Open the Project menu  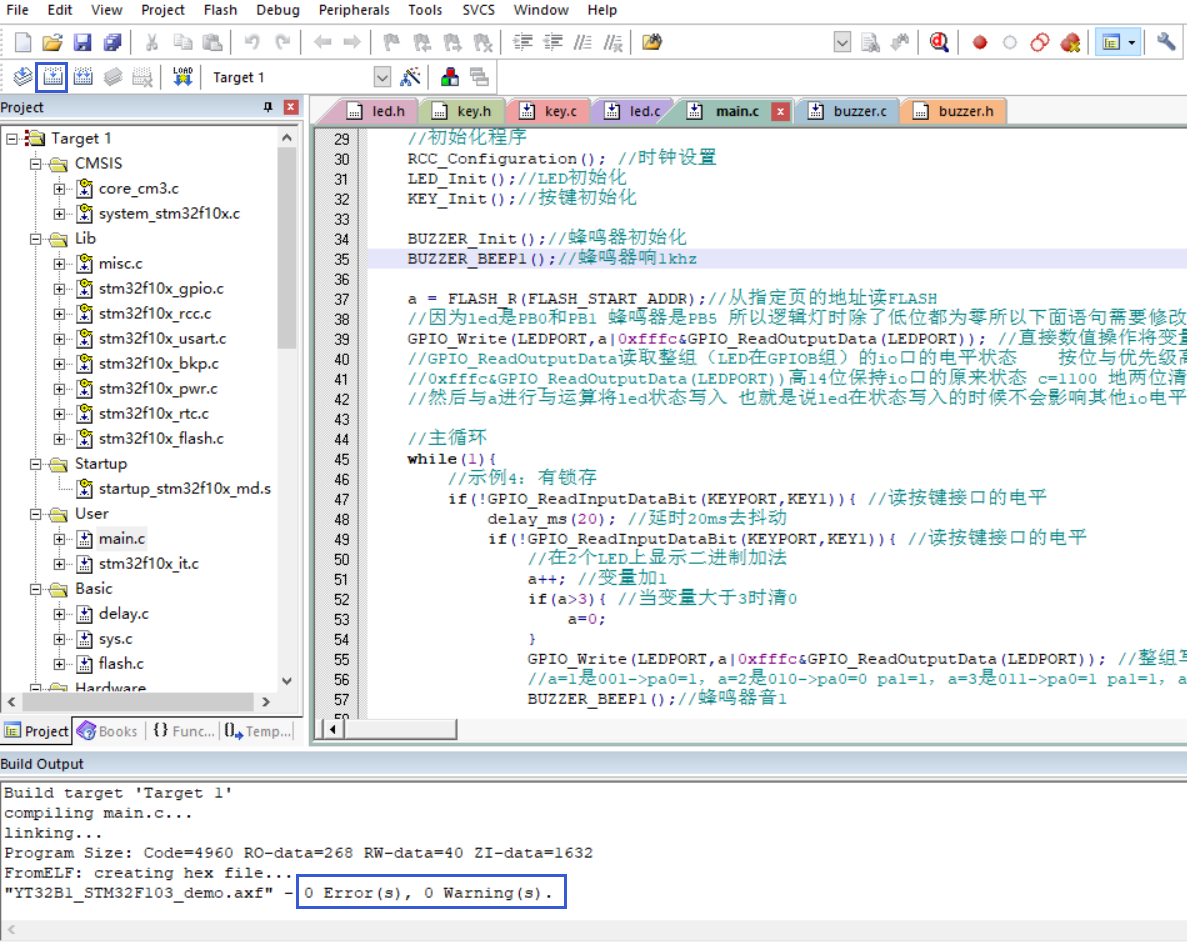[x=163, y=10]
